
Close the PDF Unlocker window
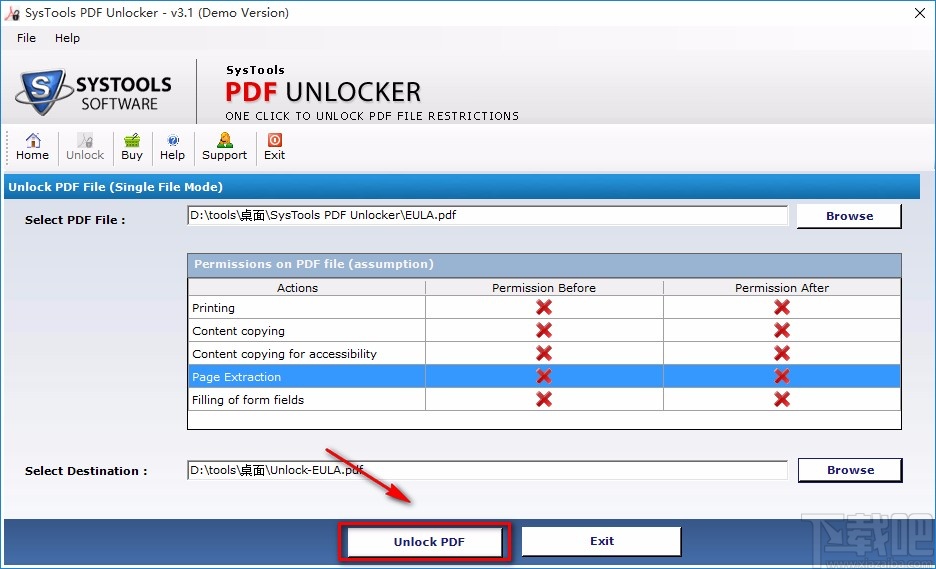(920, 13)
